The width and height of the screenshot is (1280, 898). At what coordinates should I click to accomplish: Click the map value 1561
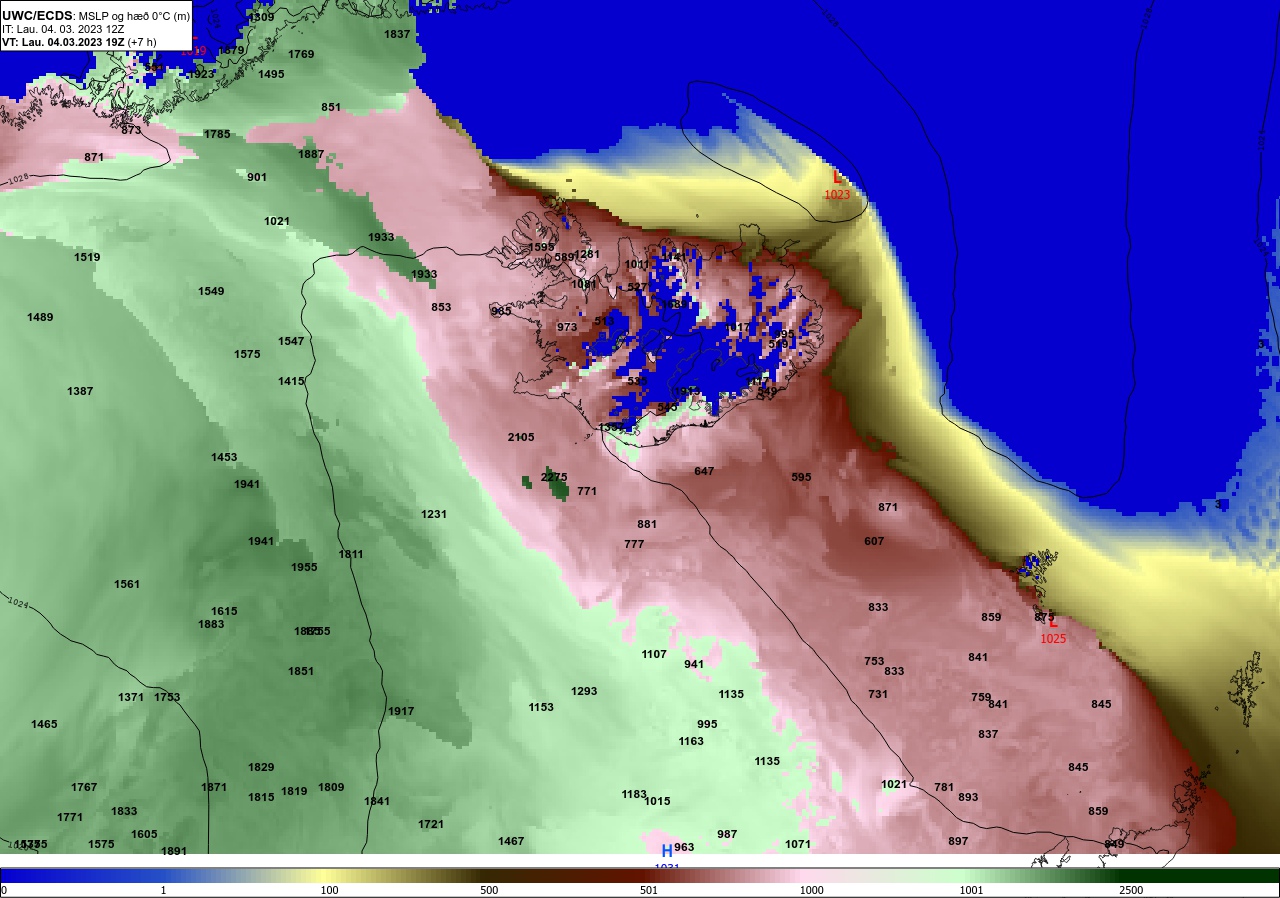pyautogui.click(x=127, y=584)
